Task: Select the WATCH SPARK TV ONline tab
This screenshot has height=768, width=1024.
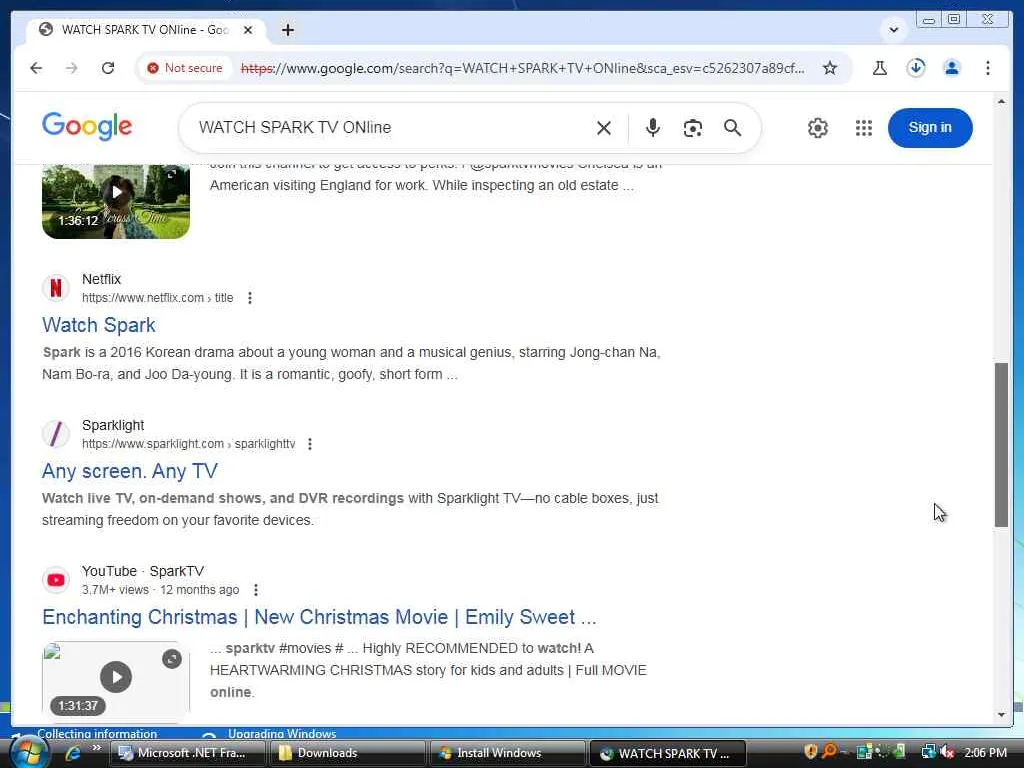Action: (x=146, y=30)
